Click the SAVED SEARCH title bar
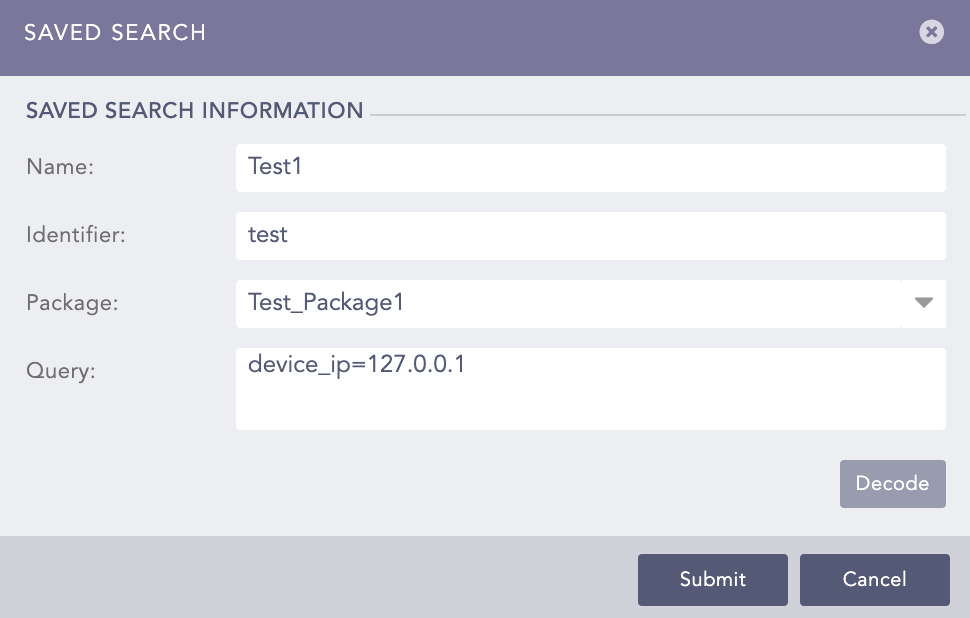The width and height of the screenshot is (970, 618). [x=115, y=32]
